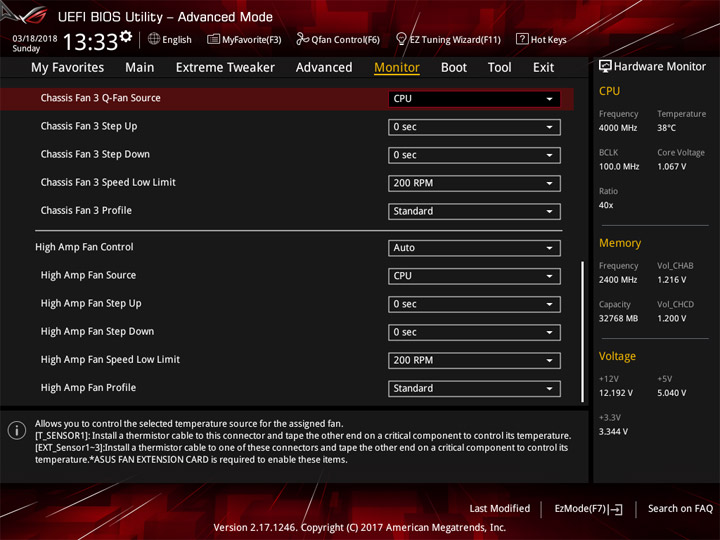The image size is (720, 540).
Task: Click the Hardware Monitor screen icon
Action: point(605,67)
